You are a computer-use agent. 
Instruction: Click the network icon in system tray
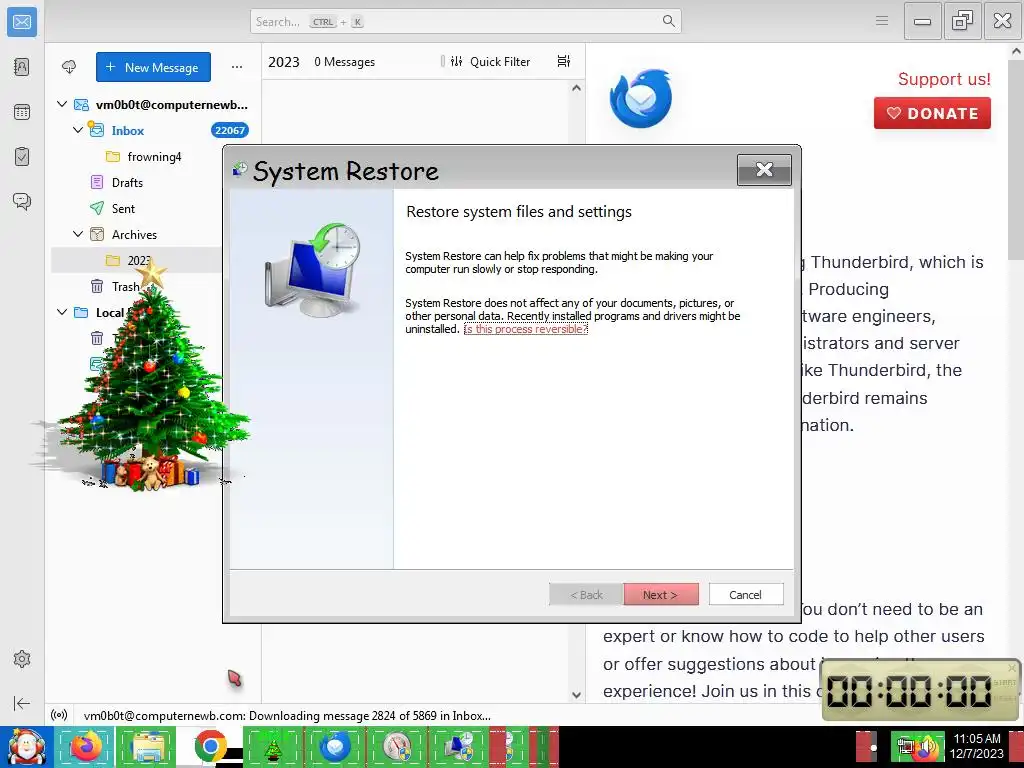tap(905, 746)
